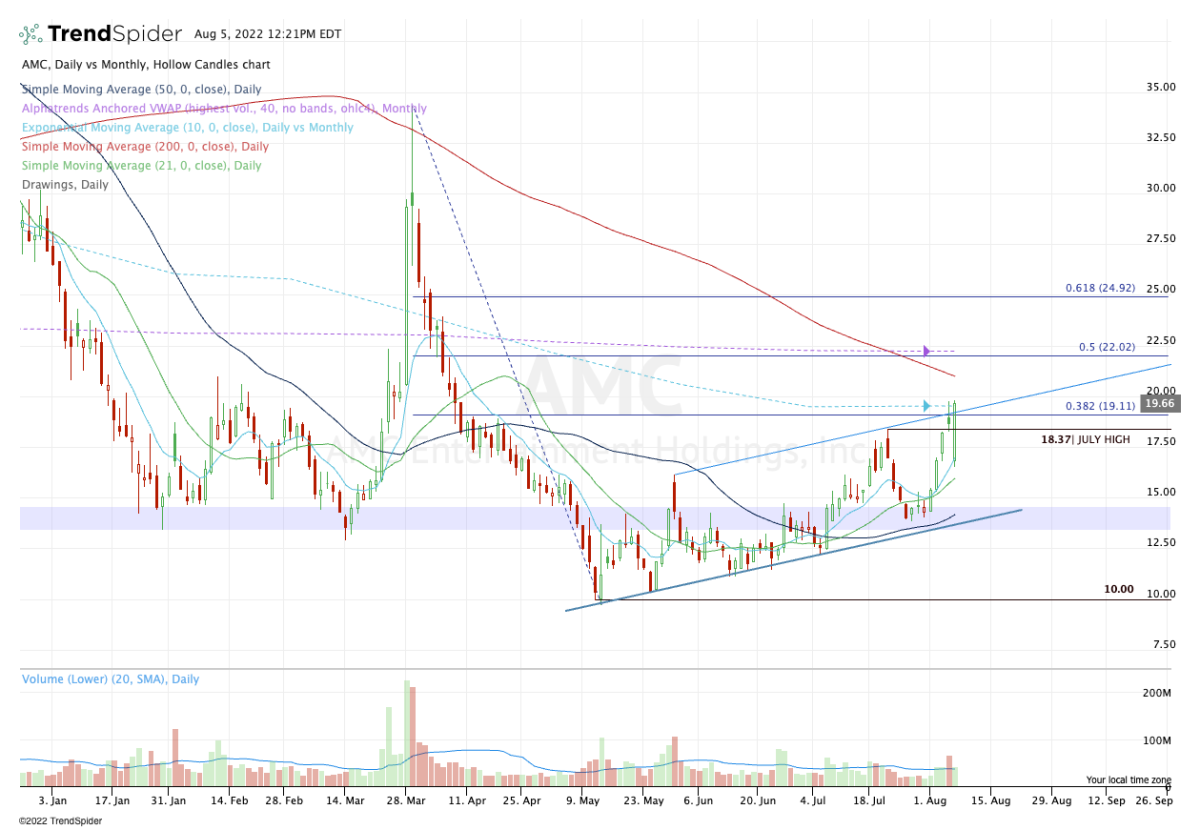Open the Alphatrends Anchored VWAP legend entry
This screenshot has width=1200, height=830.
tap(223, 108)
